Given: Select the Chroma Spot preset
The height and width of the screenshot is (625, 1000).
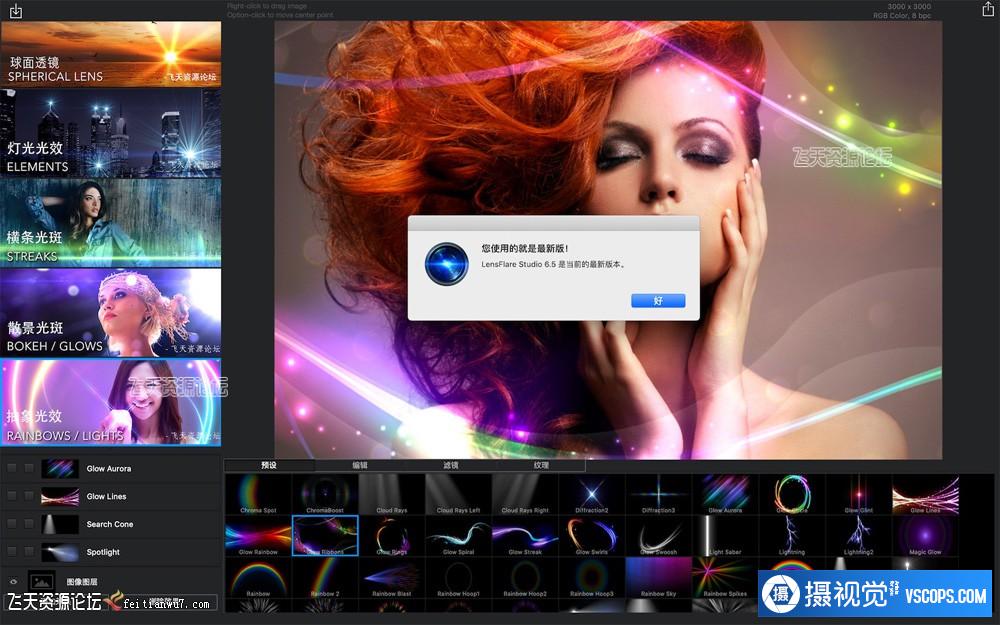Looking at the screenshot, I should point(258,493).
